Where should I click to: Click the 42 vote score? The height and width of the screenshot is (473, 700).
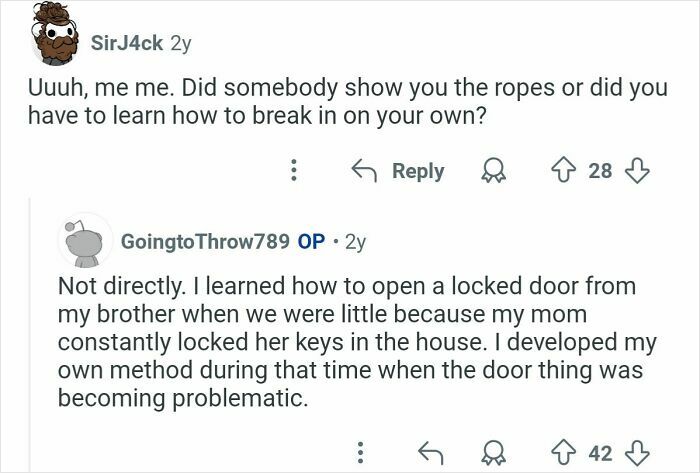coord(600,453)
